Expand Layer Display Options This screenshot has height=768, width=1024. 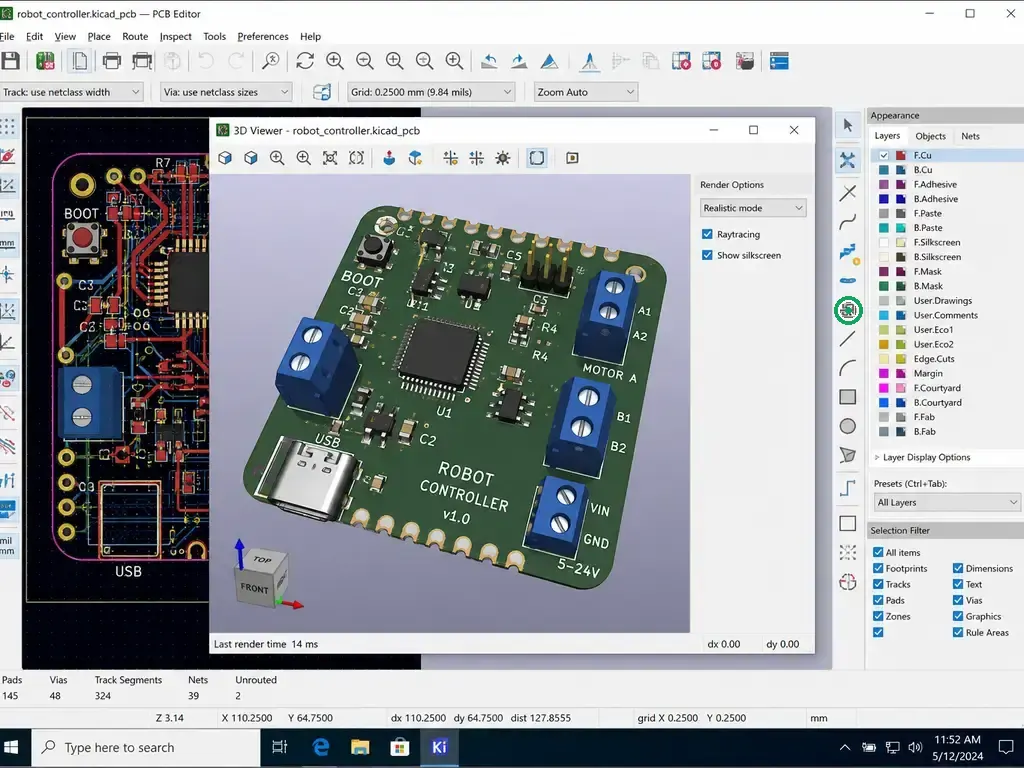[x=922, y=457]
